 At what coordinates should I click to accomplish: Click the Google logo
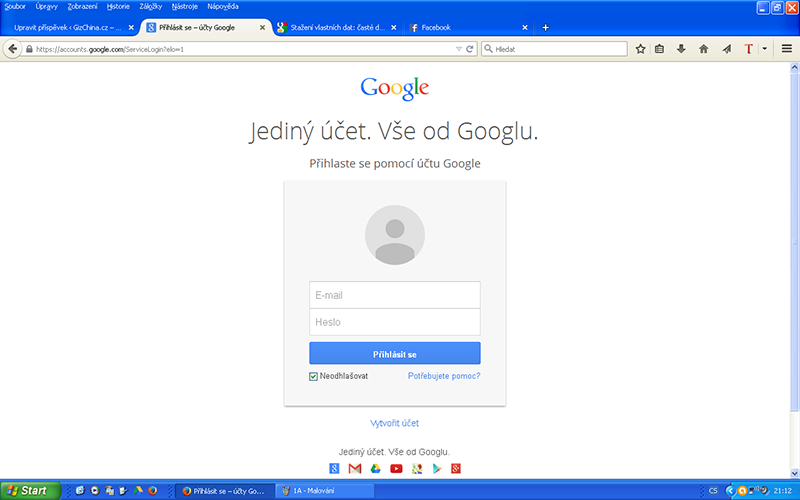pyautogui.click(x=394, y=88)
